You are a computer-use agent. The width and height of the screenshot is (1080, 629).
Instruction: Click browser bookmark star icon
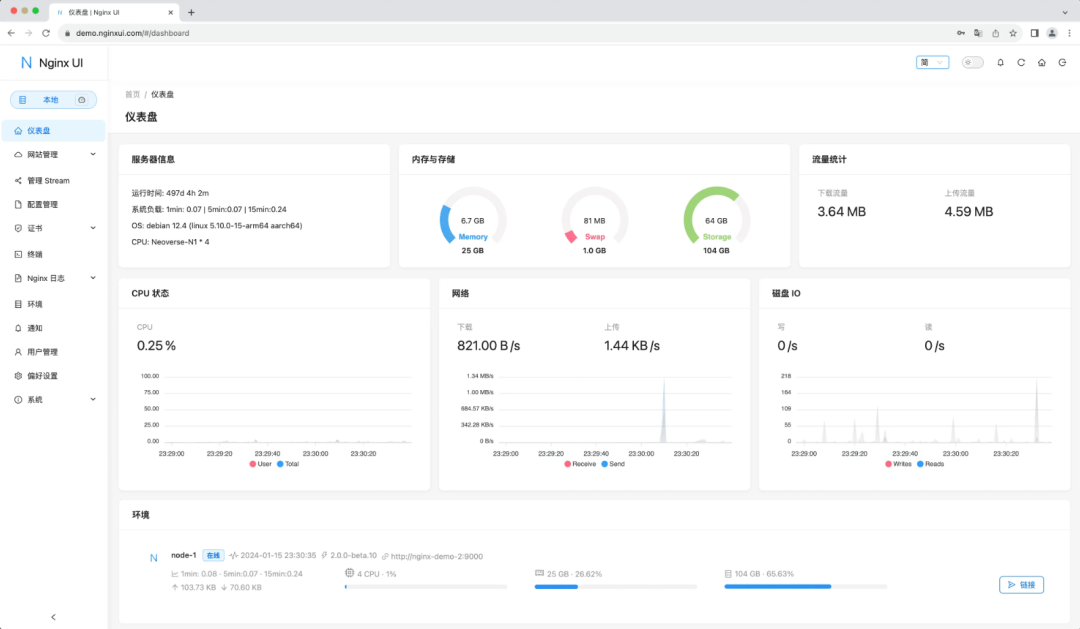(1012, 33)
